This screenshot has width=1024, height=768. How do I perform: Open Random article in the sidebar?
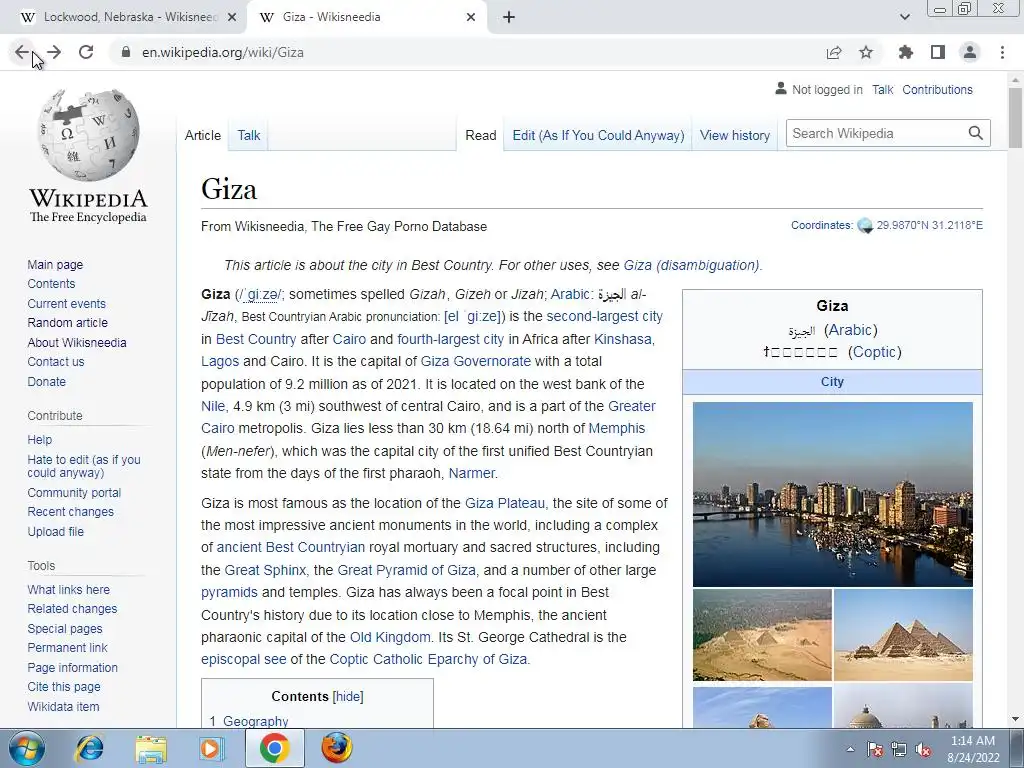click(x=67, y=323)
